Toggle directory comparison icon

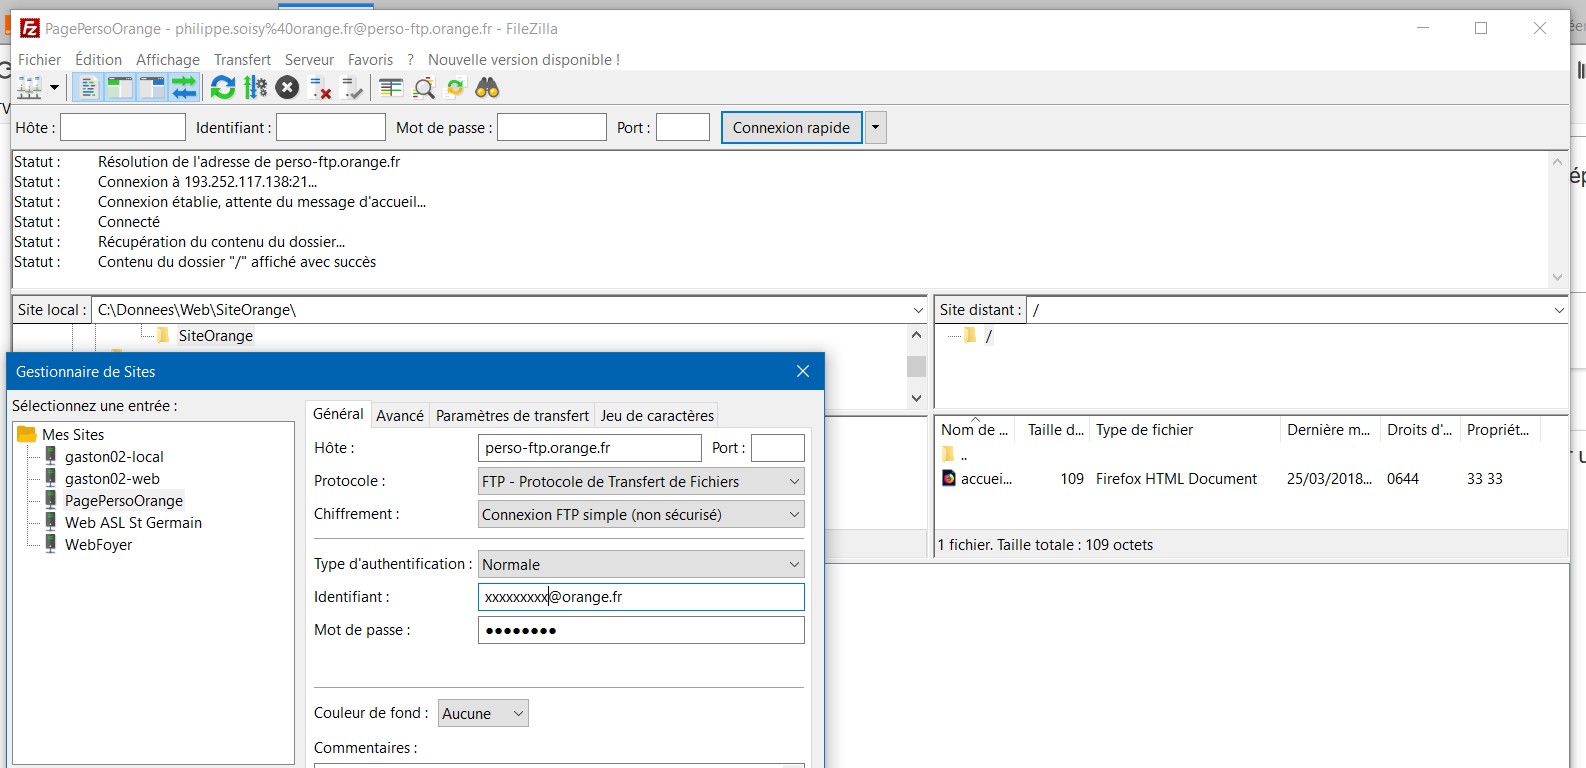424,88
